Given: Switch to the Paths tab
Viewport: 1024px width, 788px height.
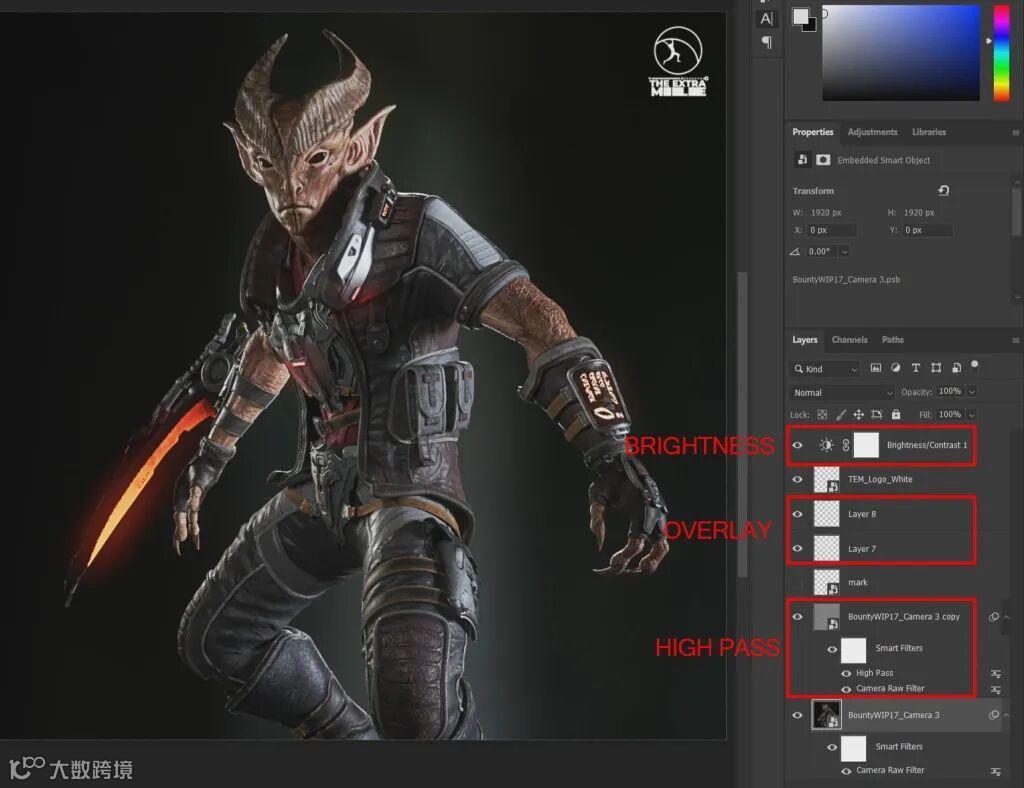Looking at the screenshot, I should pyautogui.click(x=892, y=339).
